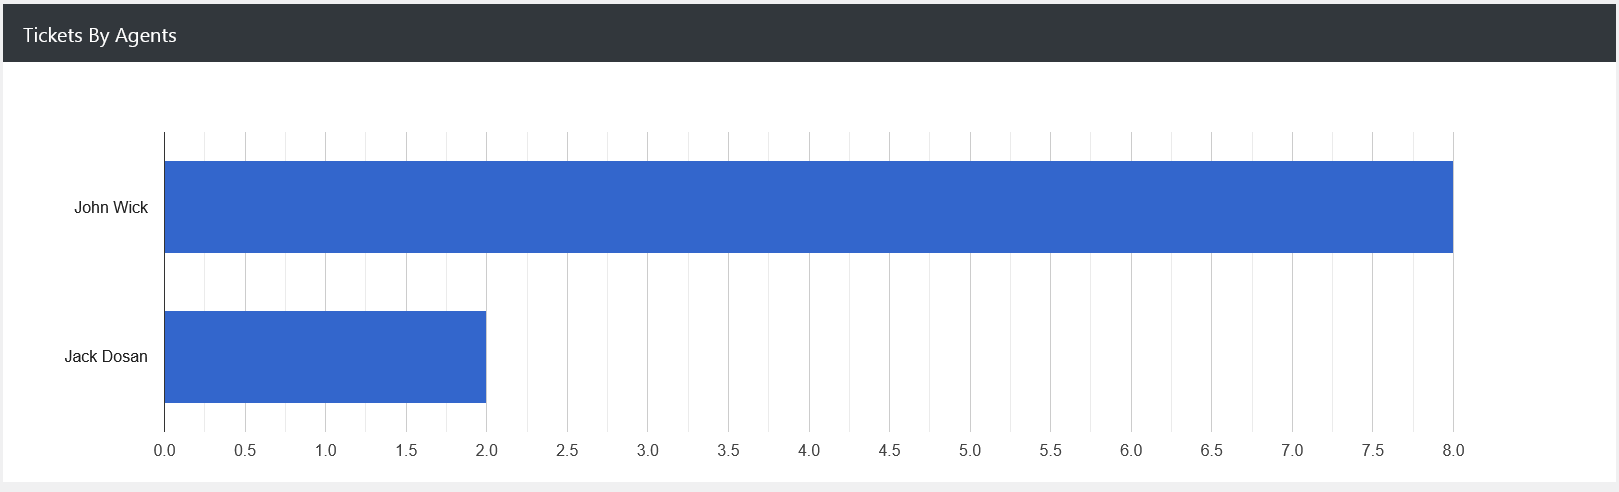Select the 8.0 axis tick label
Screen dimensions: 1619x492
pyautogui.click(x=1453, y=450)
